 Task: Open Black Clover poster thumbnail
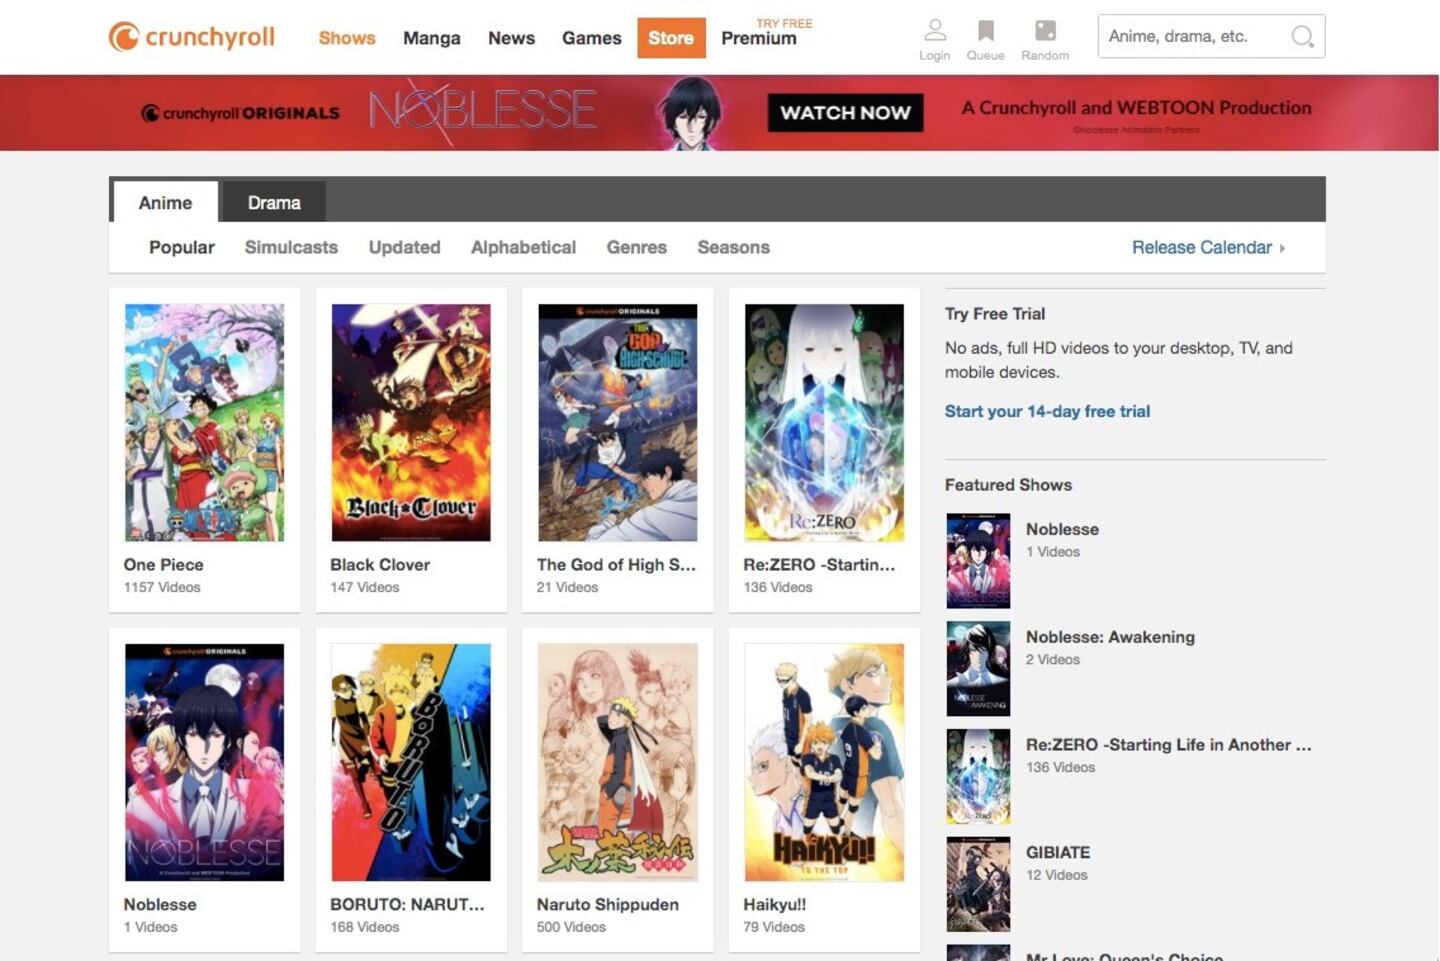[x=411, y=423]
